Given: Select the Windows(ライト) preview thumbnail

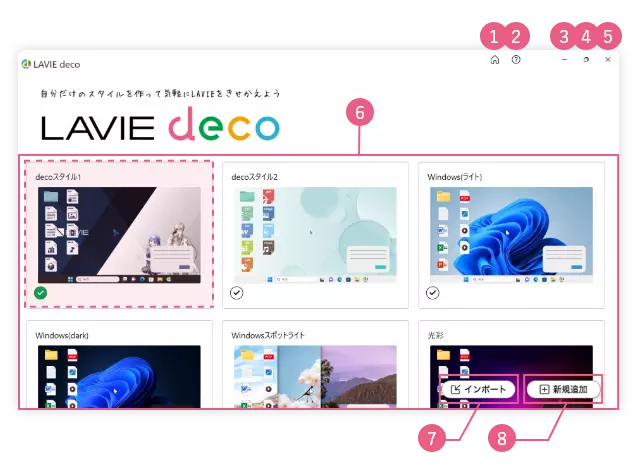Looking at the screenshot, I should [x=511, y=235].
